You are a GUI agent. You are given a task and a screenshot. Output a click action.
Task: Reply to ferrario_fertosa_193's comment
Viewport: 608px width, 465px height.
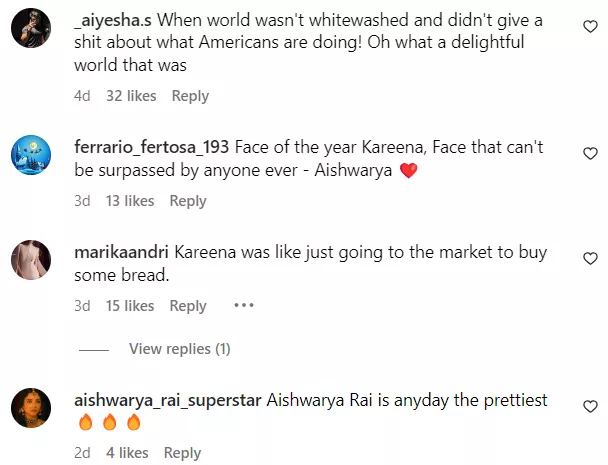click(187, 201)
